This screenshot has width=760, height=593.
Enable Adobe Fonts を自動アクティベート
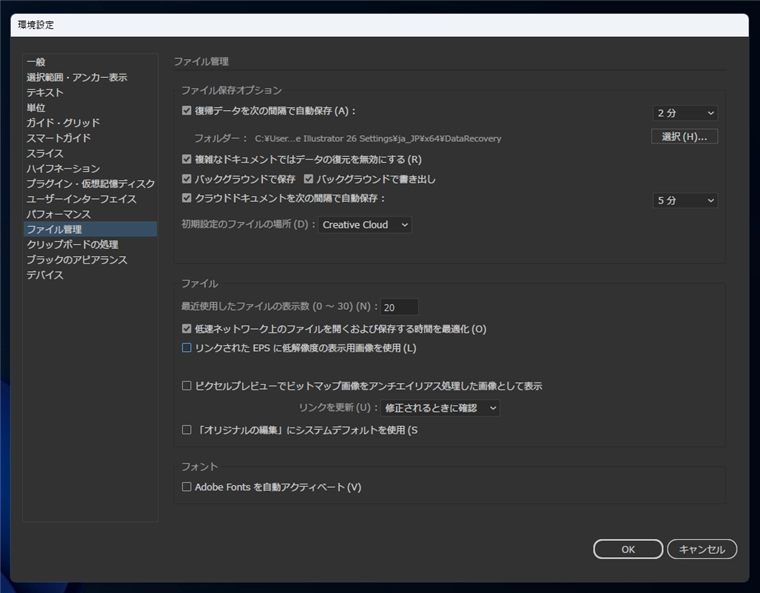[187, 486]
